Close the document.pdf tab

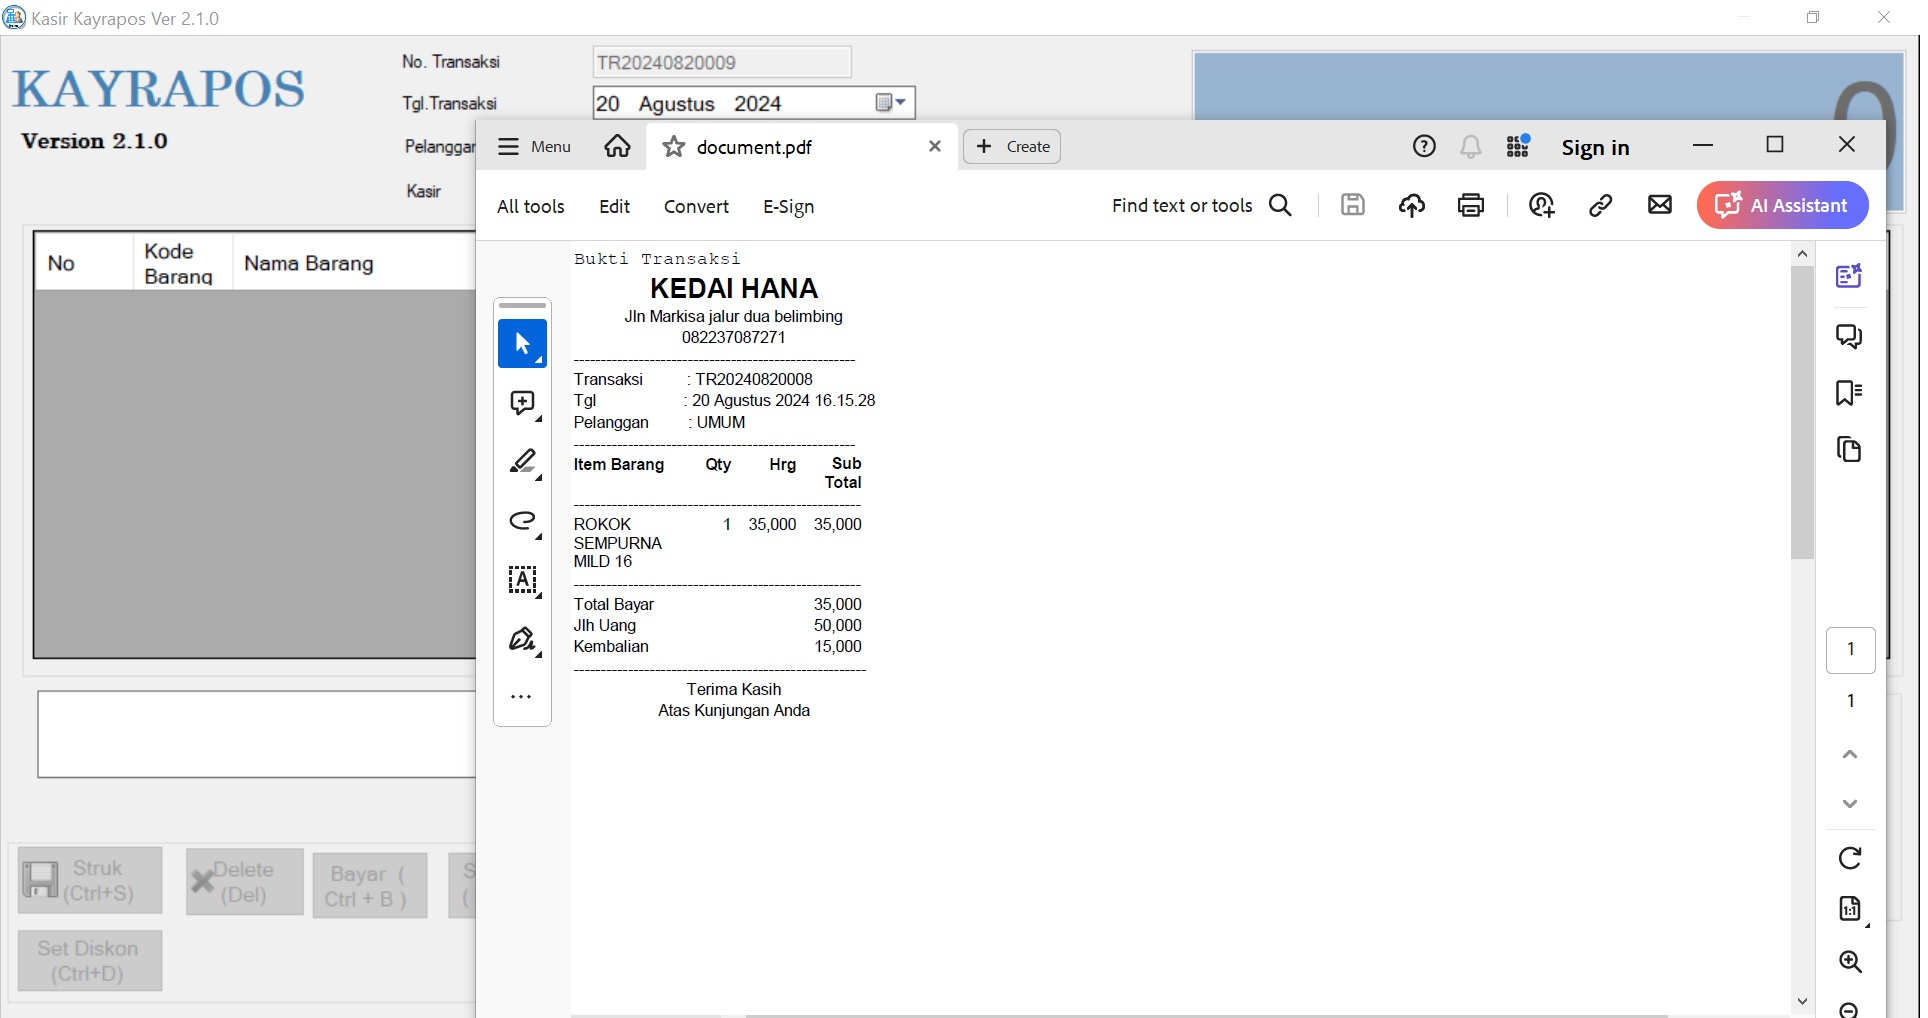coord(935,146)
